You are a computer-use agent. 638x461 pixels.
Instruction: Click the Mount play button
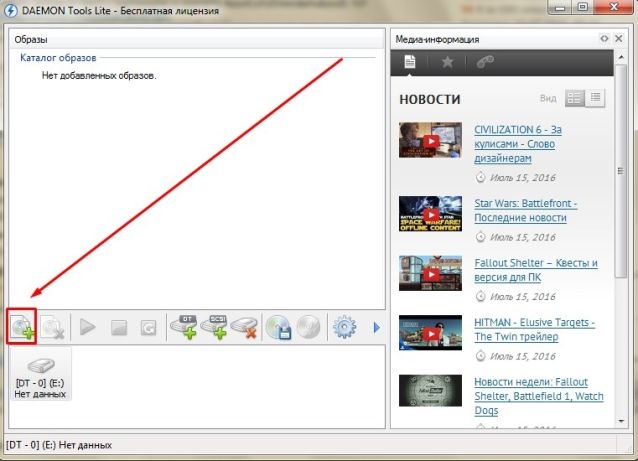87,327
